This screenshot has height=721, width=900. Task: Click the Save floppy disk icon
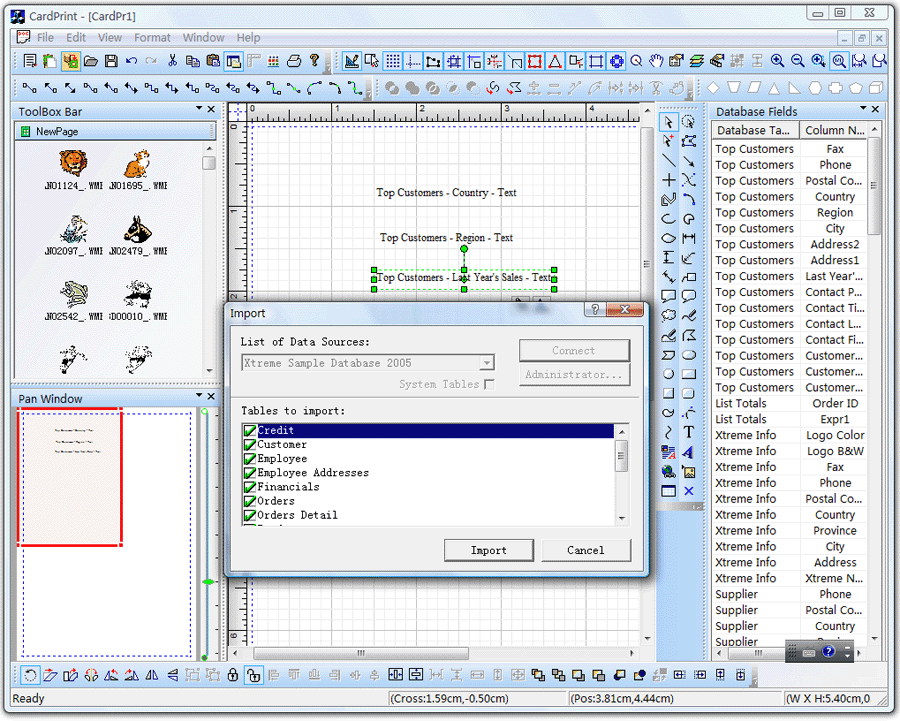tap(111, 61)
